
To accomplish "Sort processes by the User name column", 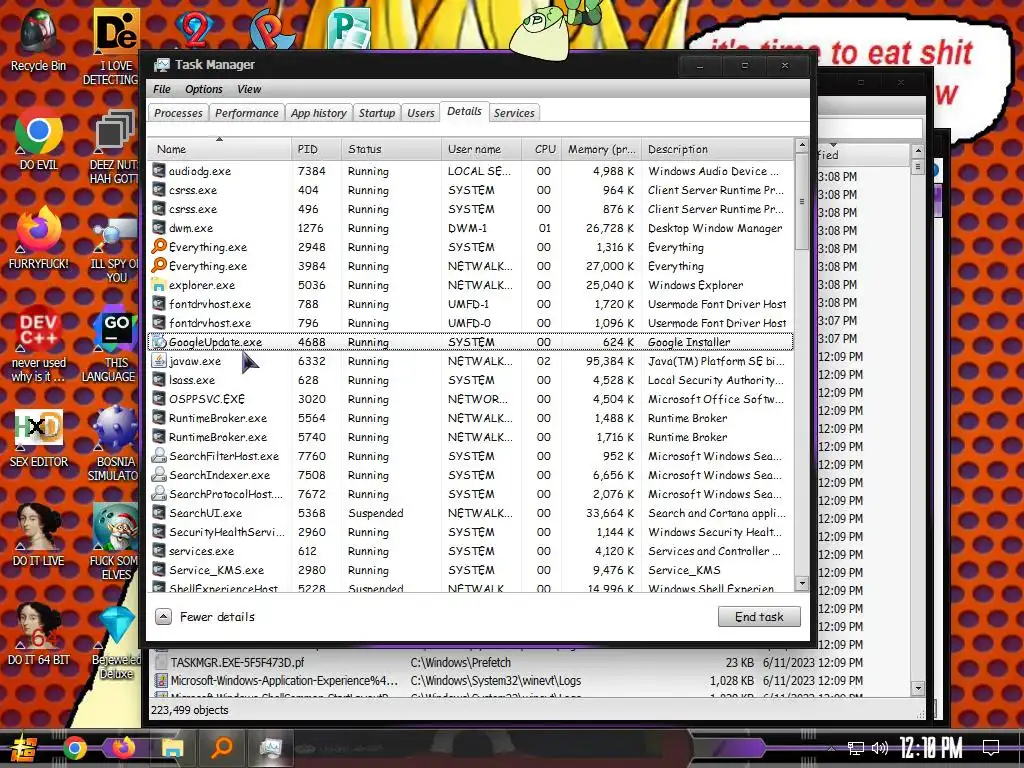I will tap(481, 149).
